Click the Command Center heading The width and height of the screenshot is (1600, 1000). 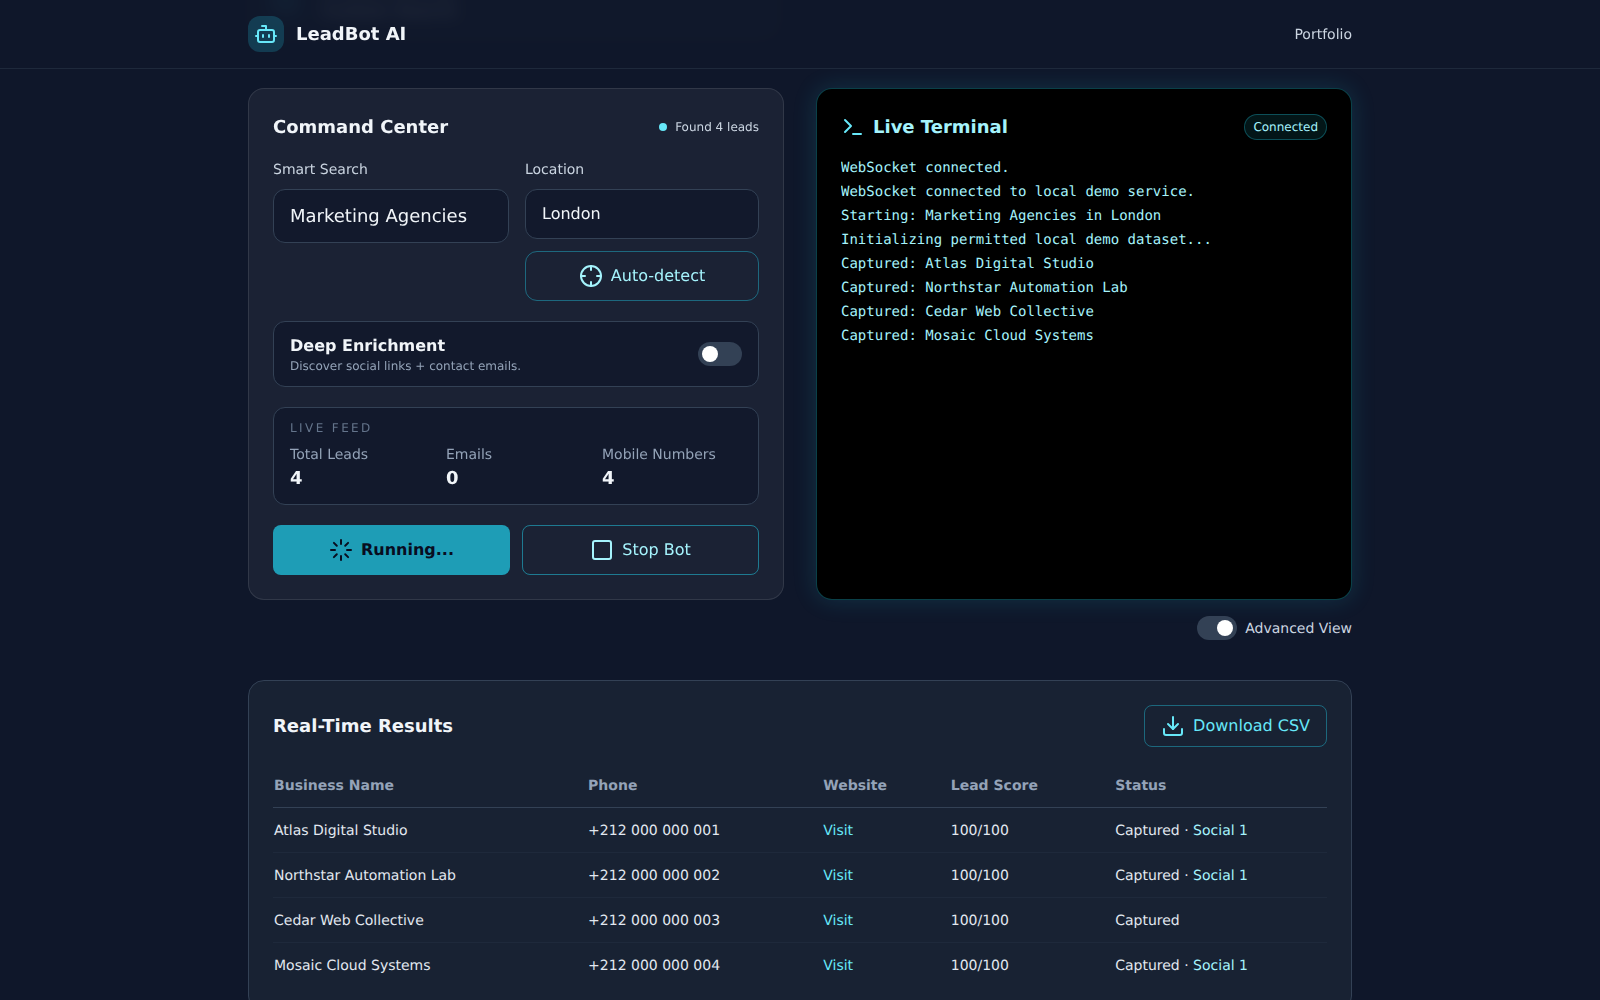pyautogui.click(x=360, y=127)
